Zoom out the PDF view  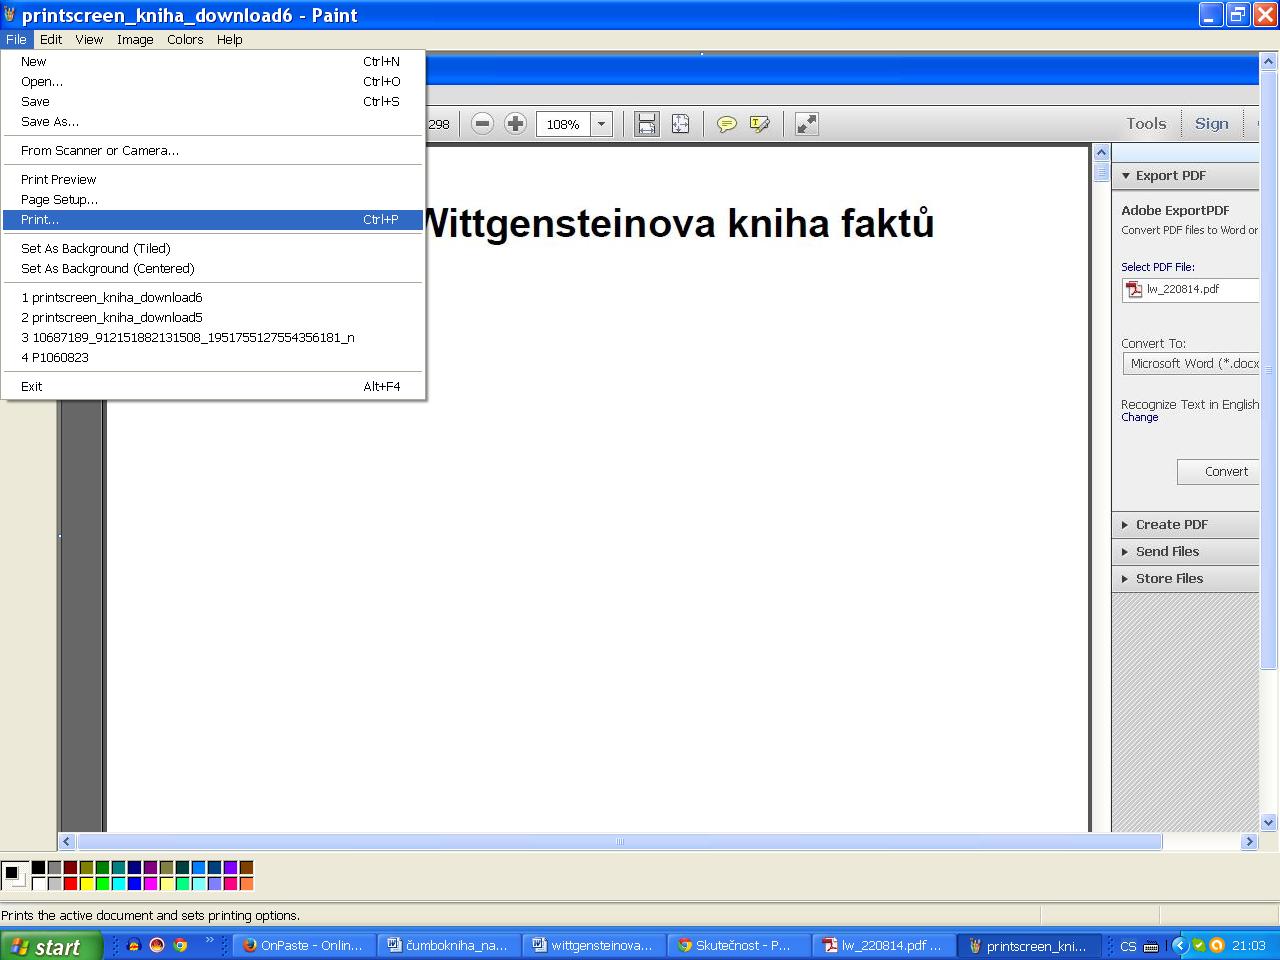point(483,124)
